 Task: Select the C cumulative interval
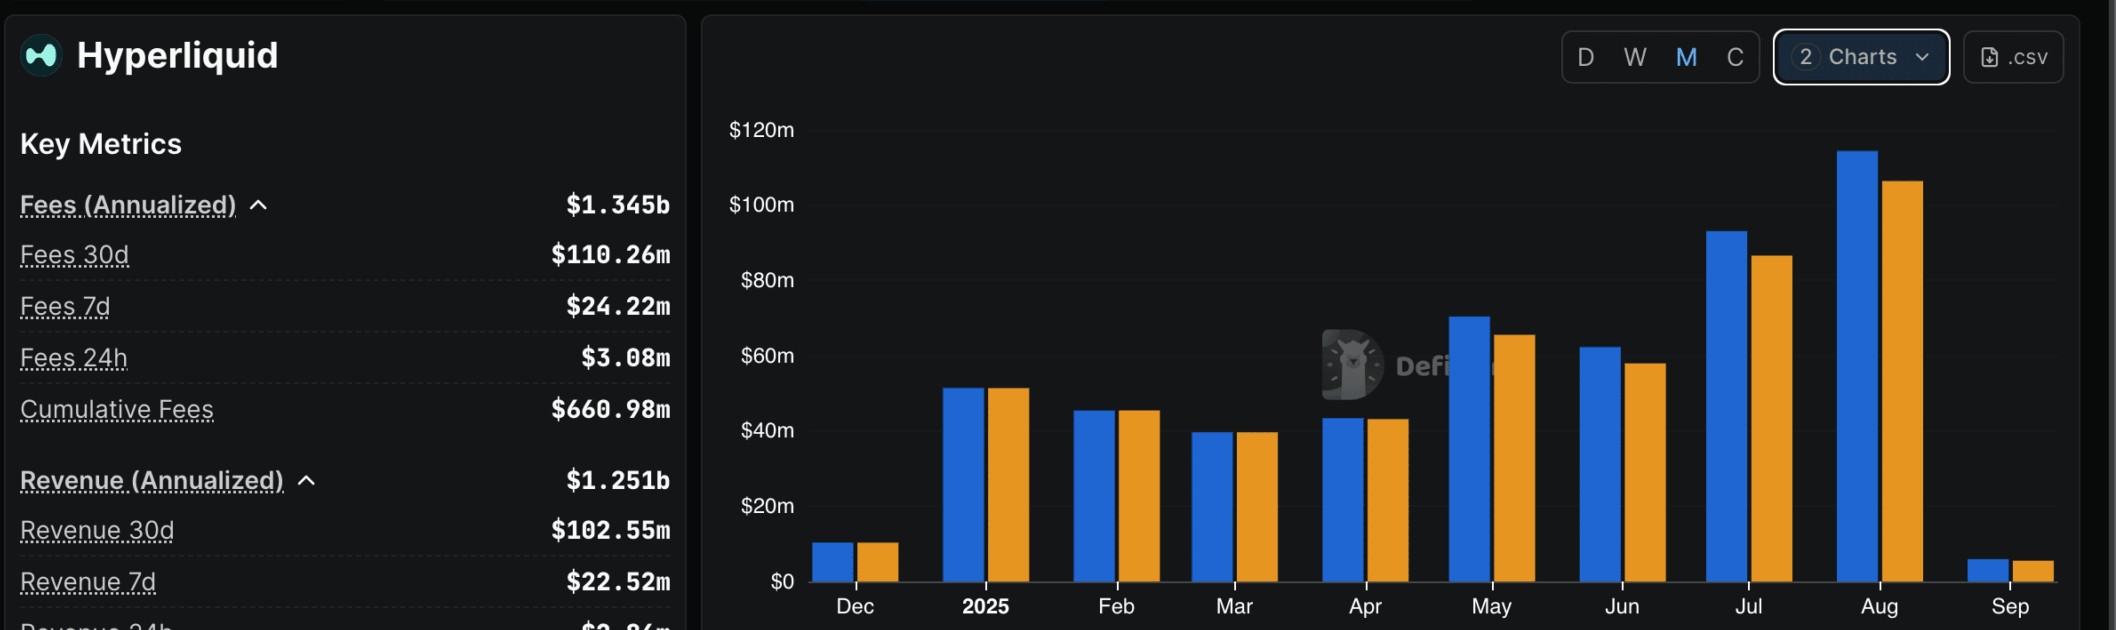1735,57
